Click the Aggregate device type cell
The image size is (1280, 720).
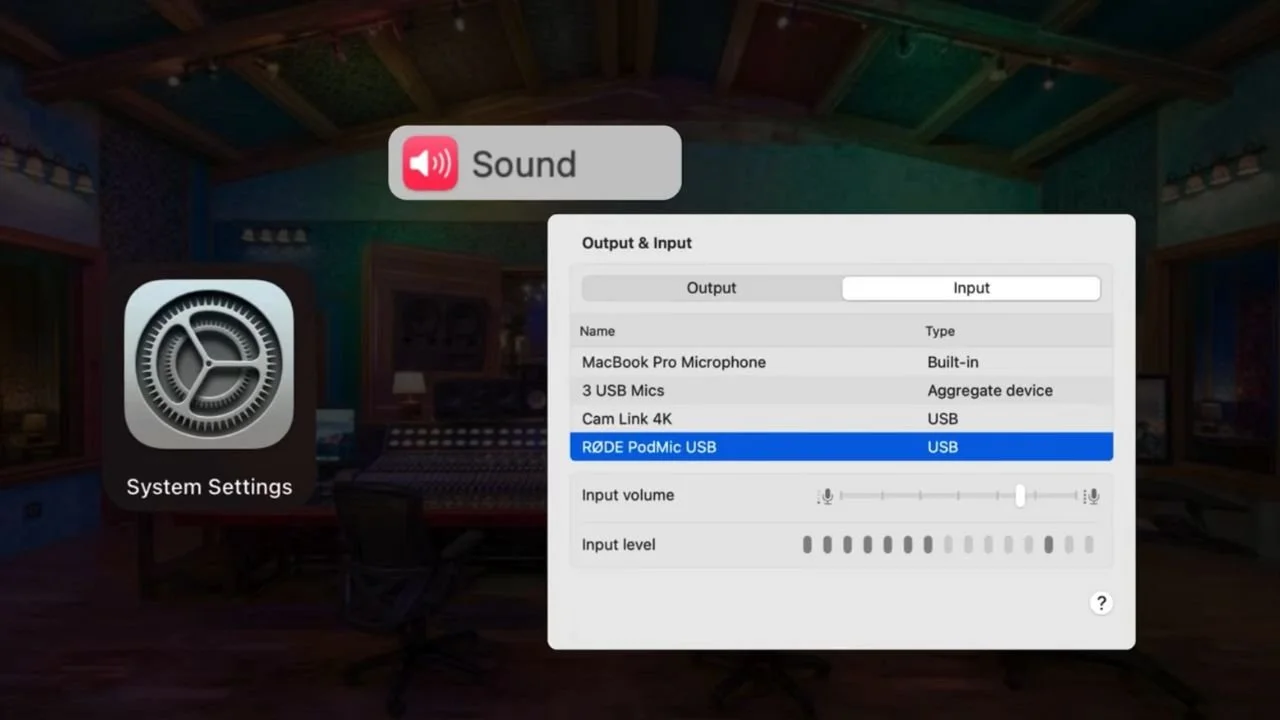point(990,390)
